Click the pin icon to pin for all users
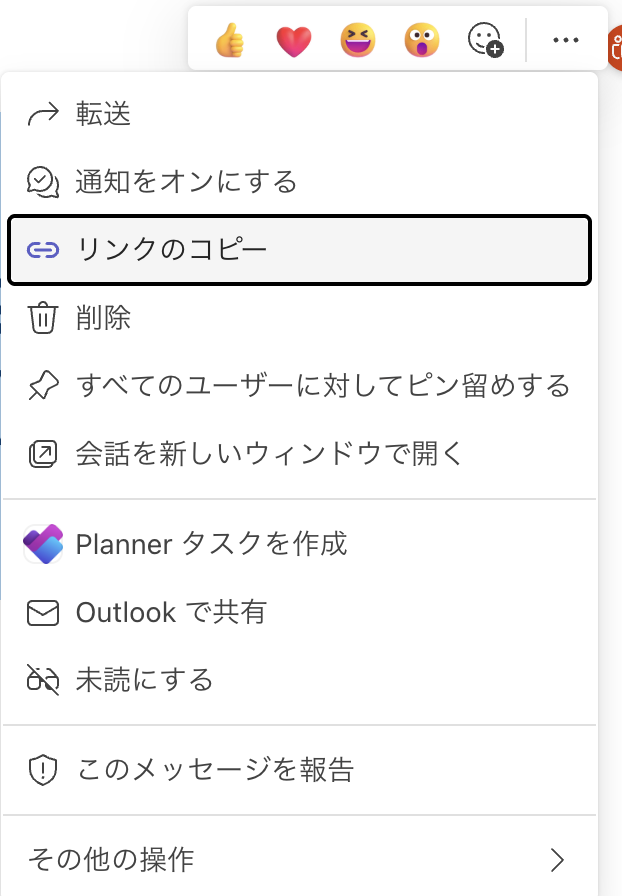 click(43, 386)
